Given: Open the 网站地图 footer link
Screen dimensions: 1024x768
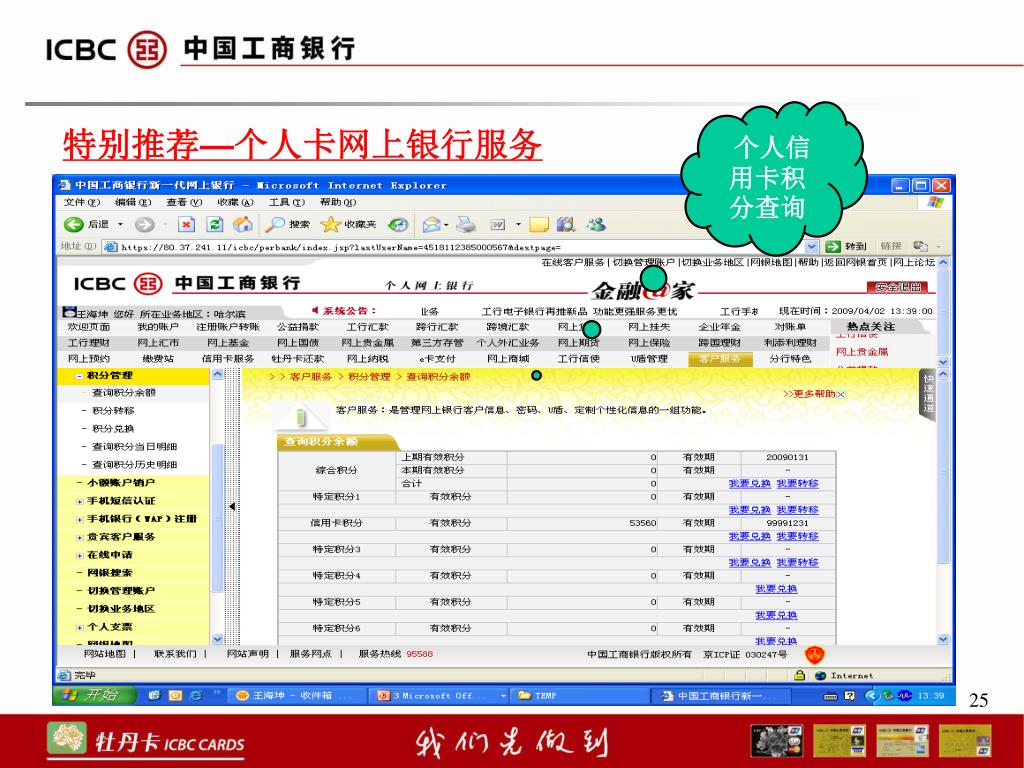Looking at the screenshot, I should click(104, 654).
